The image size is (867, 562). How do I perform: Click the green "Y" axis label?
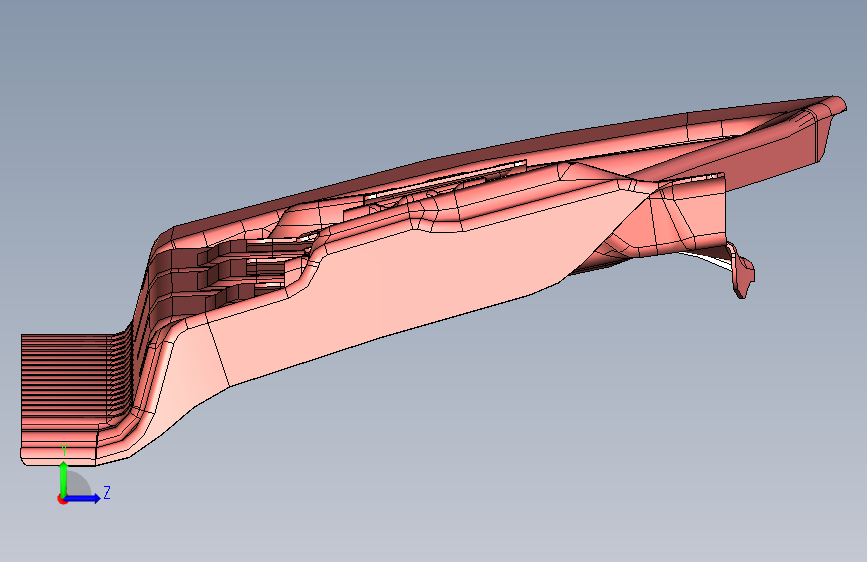[x=64, y=450]
